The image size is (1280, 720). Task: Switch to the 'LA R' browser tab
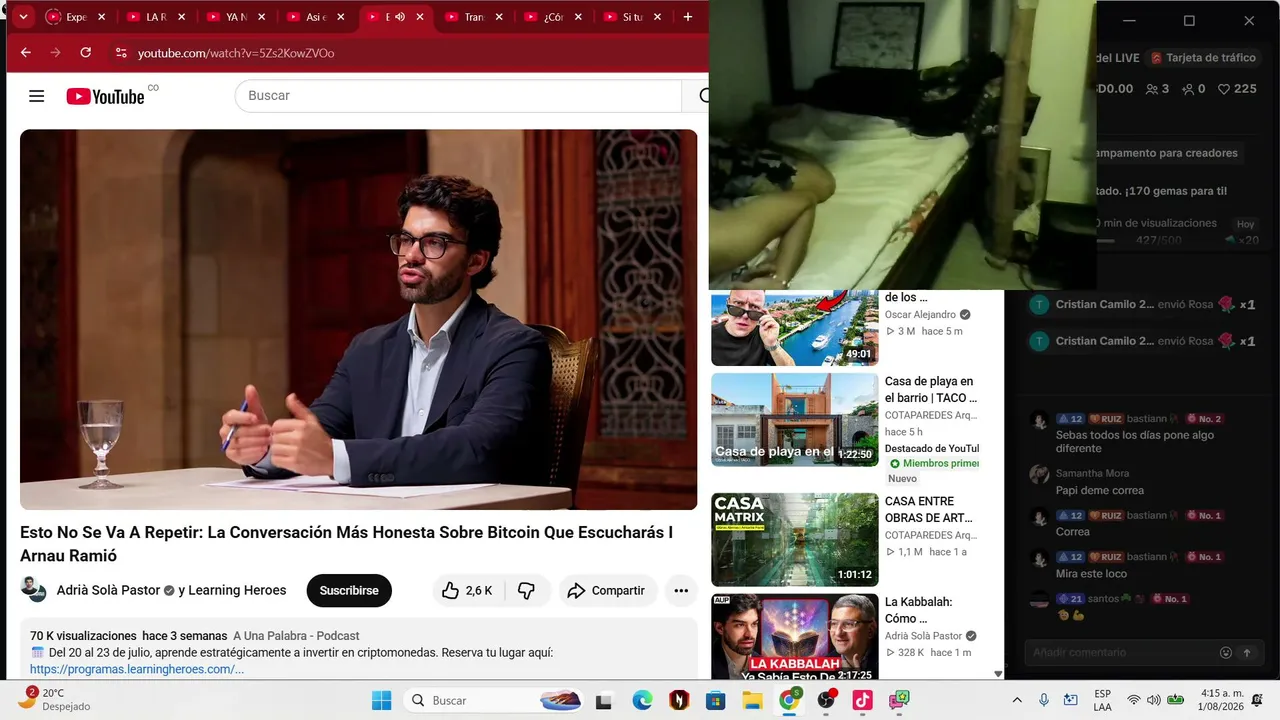click(155, 17)
